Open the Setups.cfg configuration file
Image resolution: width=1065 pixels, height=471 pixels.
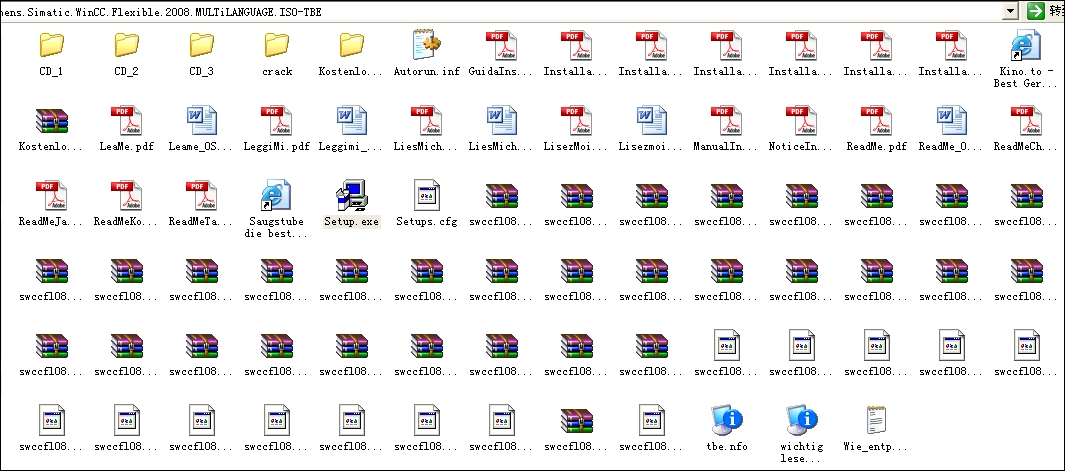tap(427, 196)
